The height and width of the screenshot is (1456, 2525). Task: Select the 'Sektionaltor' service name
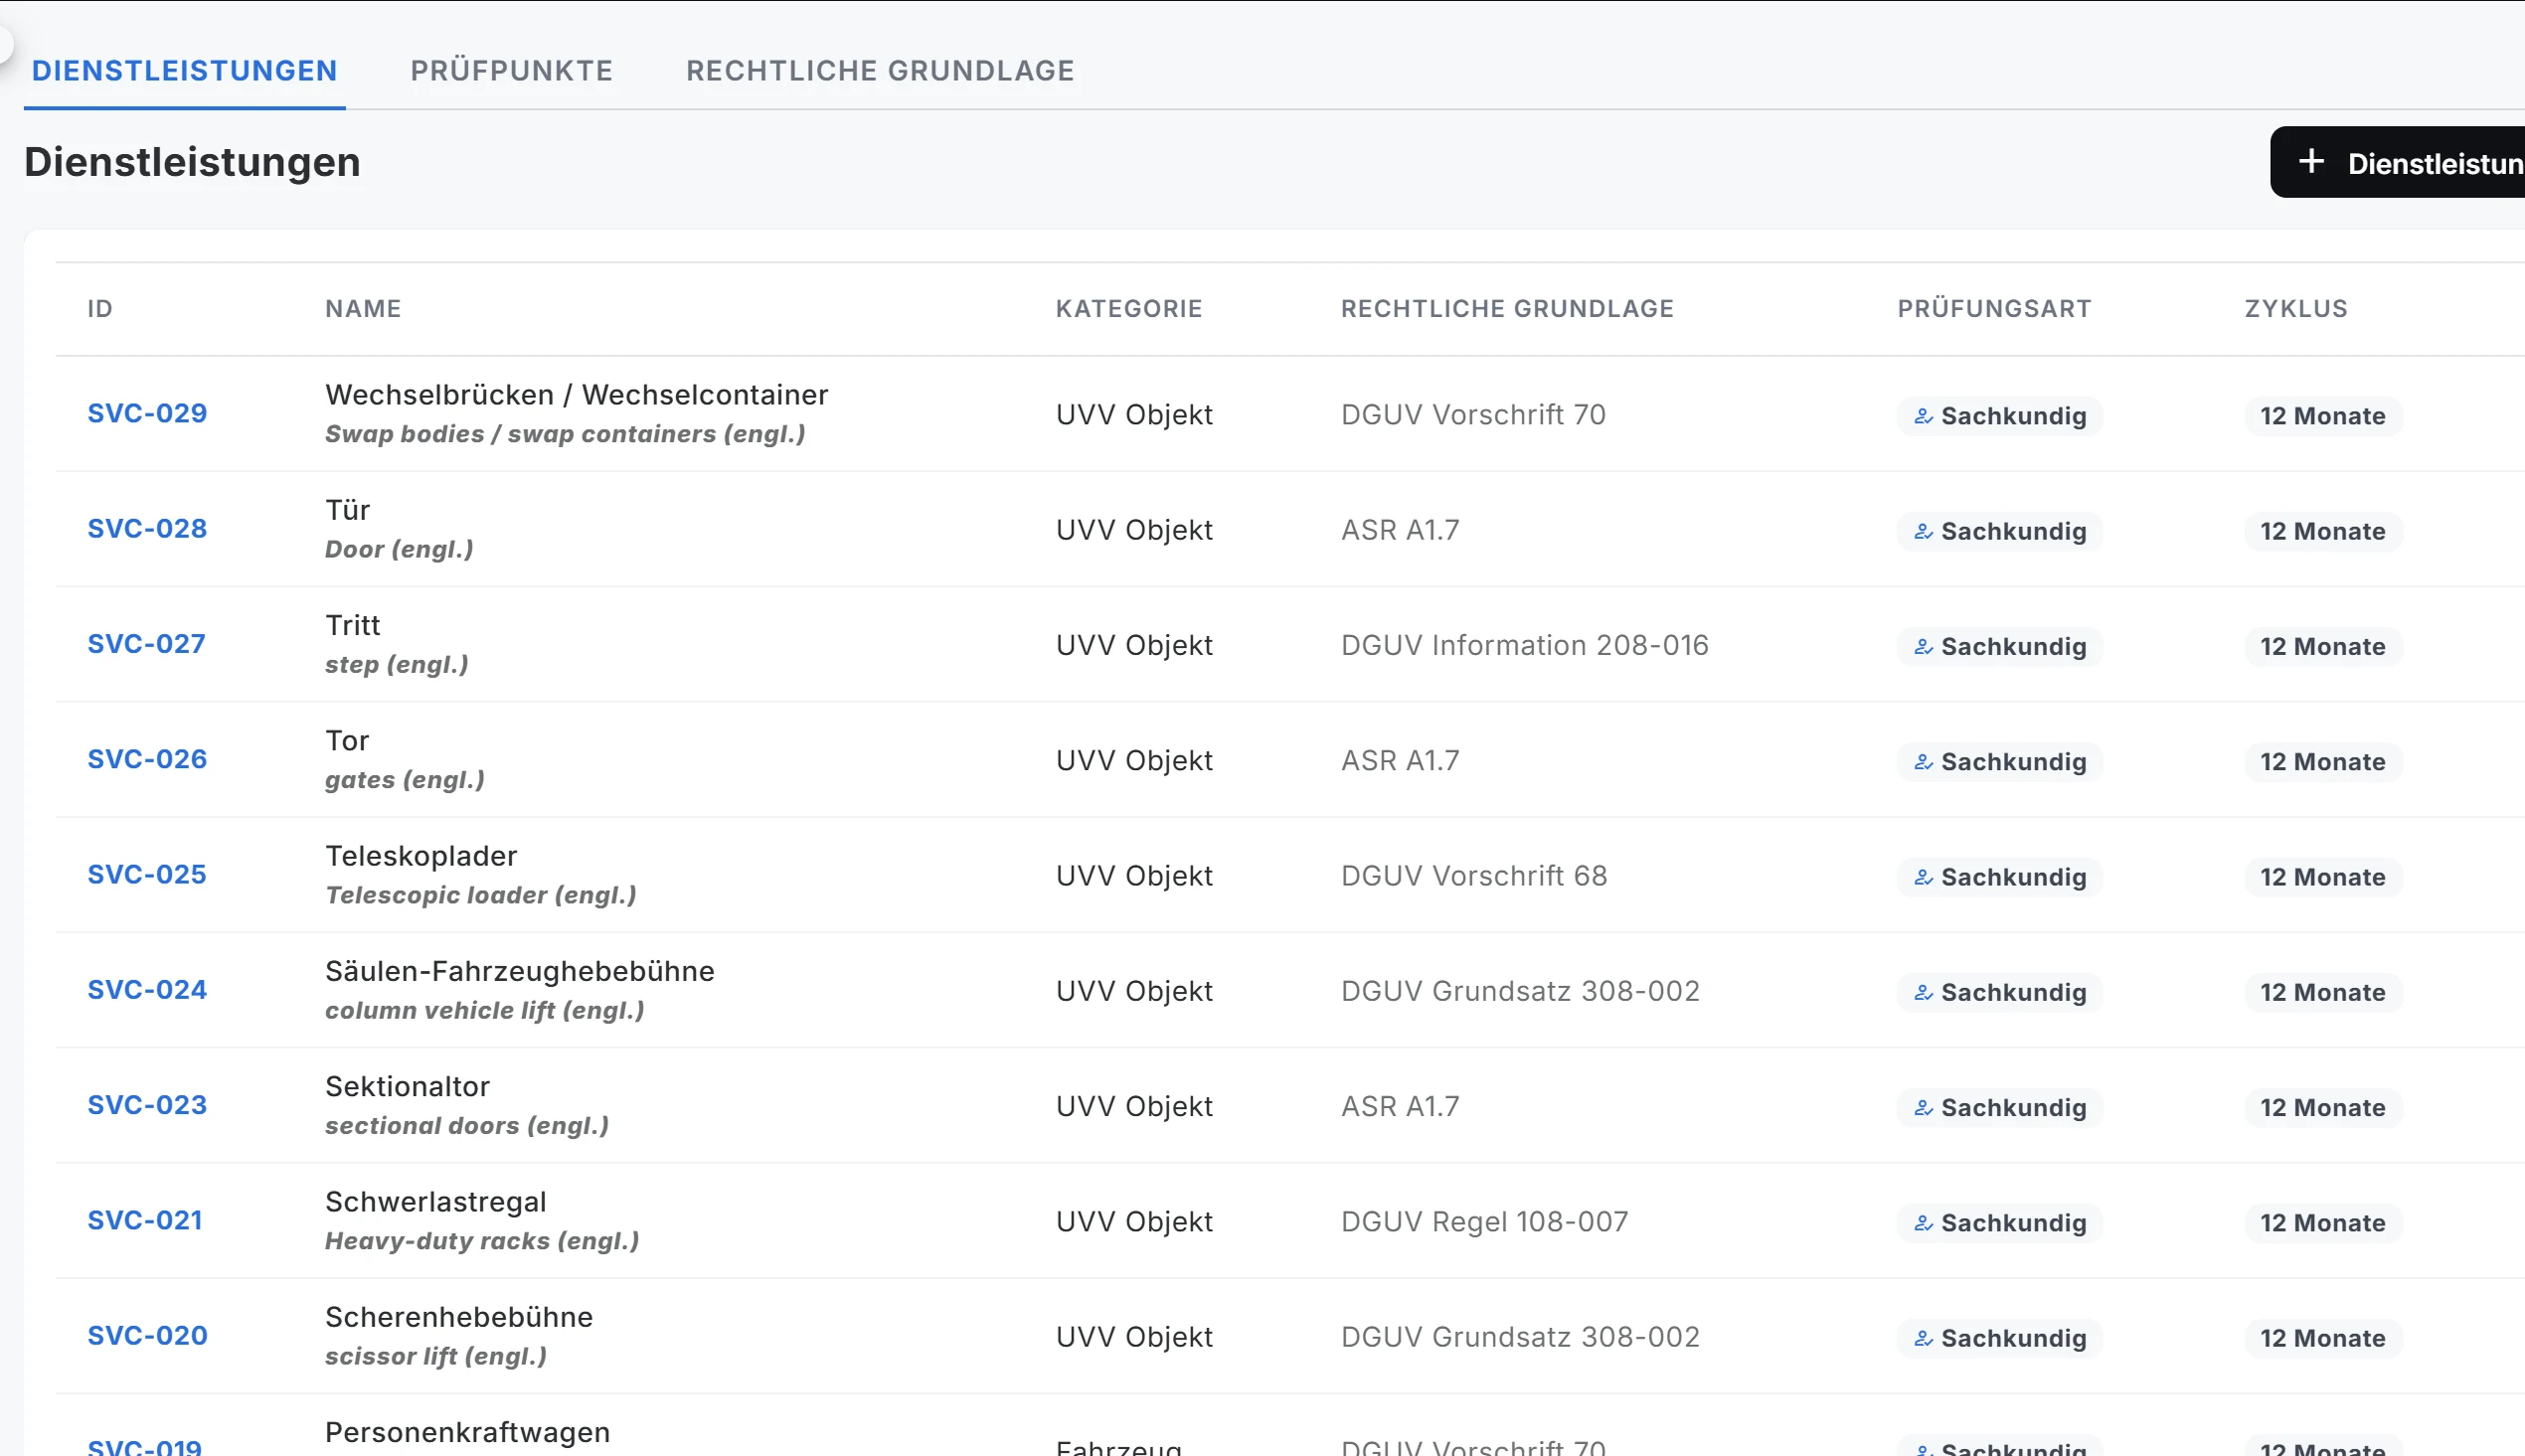coord(408,1087)
